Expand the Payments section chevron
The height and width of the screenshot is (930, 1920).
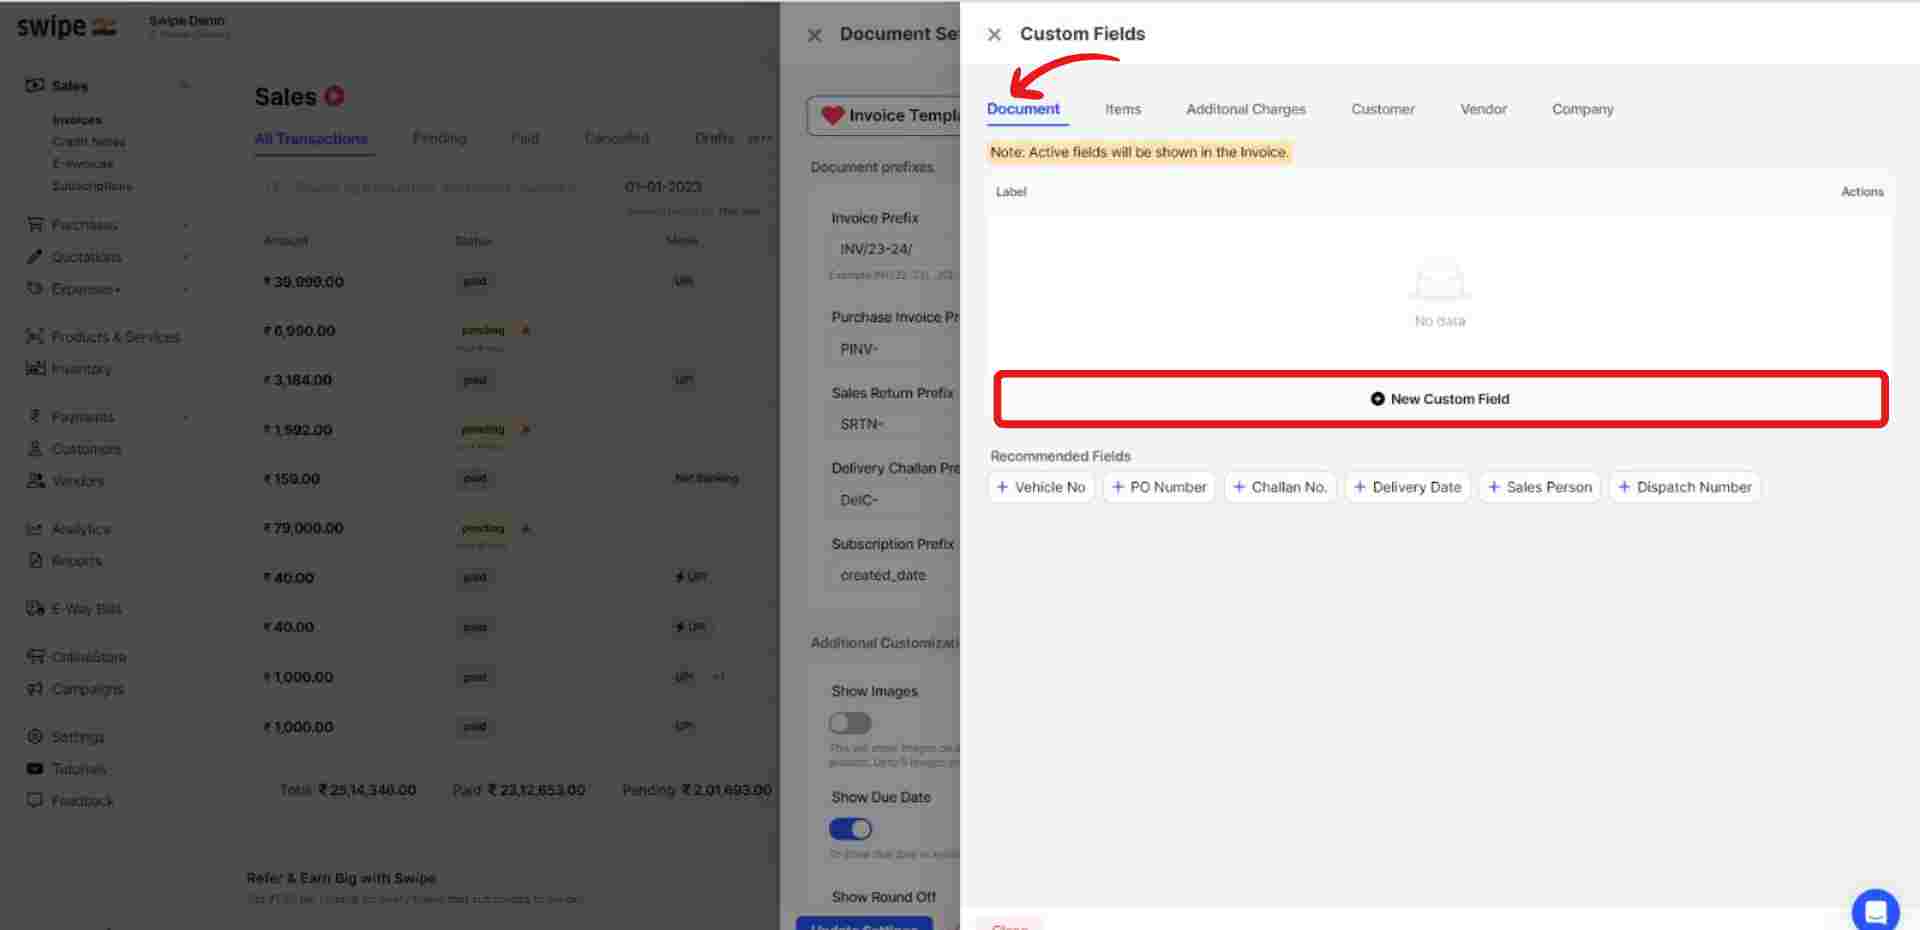click(185, 417)
